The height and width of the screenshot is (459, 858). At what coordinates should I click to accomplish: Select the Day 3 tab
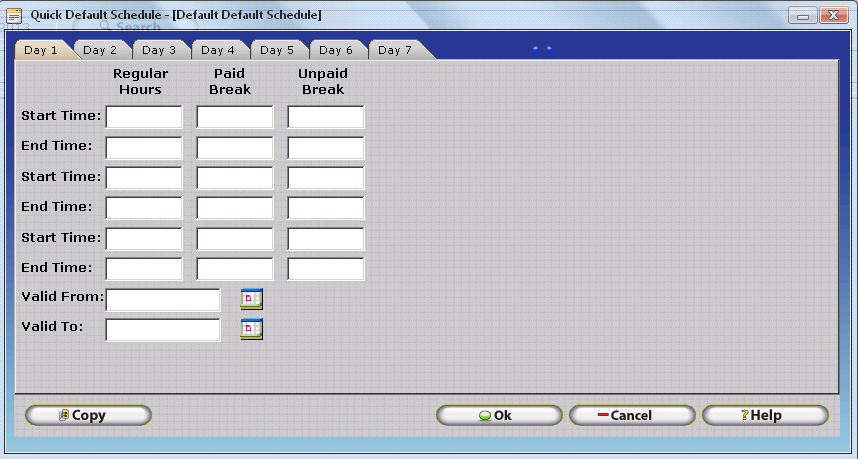tap(159, 50)
